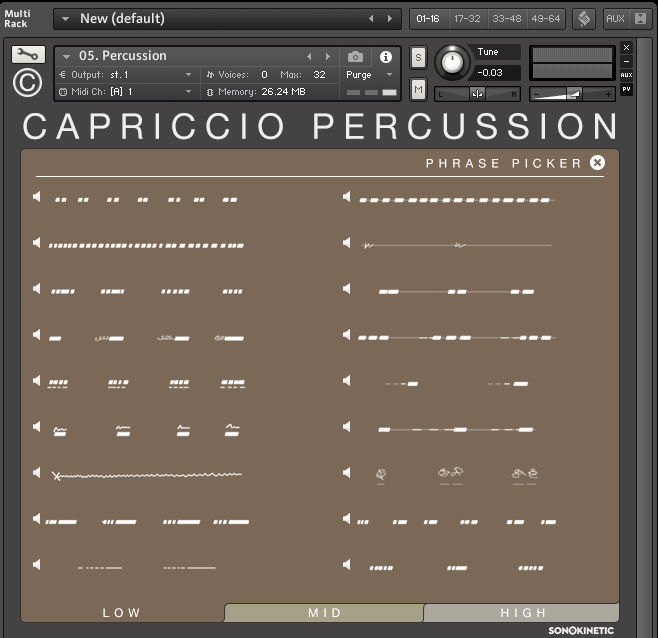This screenshot has width=658, height=638.
Task: Audition sixth right-column phrase speaker
Action: coord(347,427)
